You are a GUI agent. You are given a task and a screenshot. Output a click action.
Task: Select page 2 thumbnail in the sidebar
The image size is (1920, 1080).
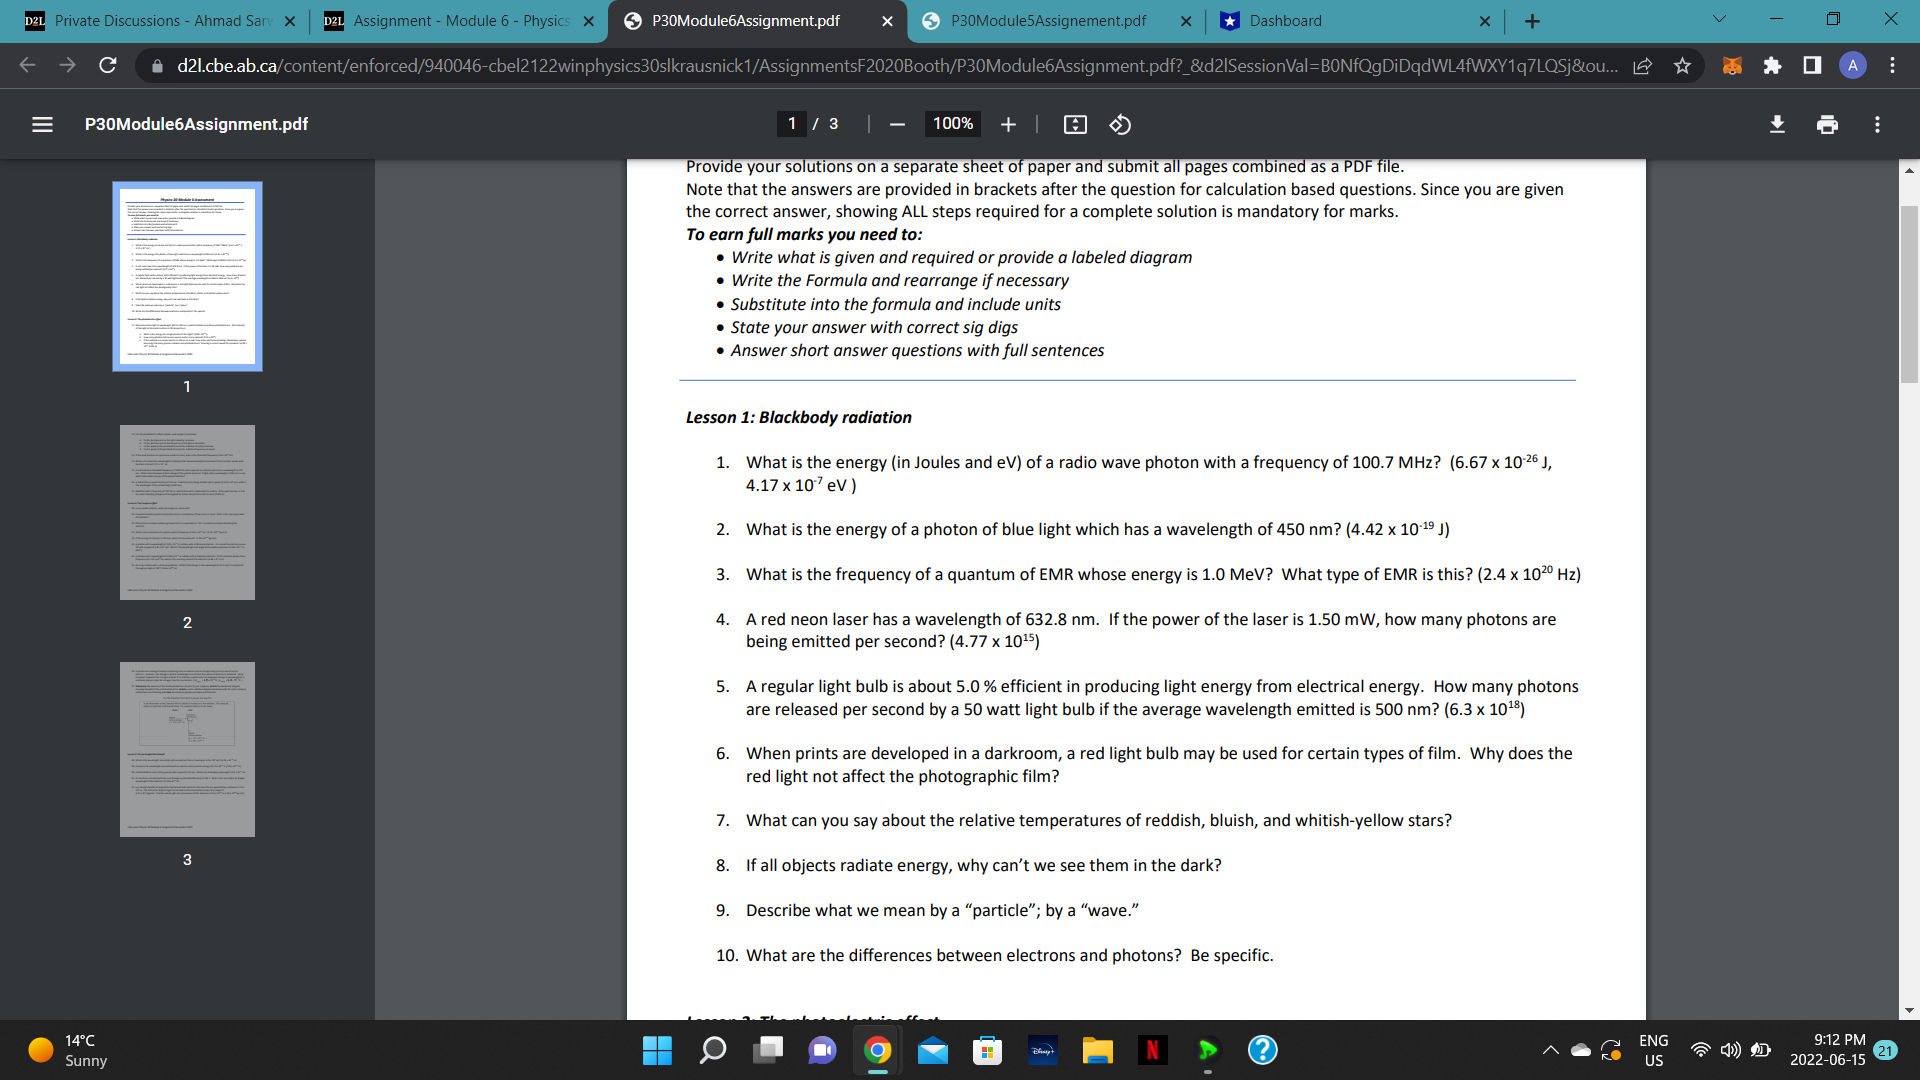(x=187, y=512)
